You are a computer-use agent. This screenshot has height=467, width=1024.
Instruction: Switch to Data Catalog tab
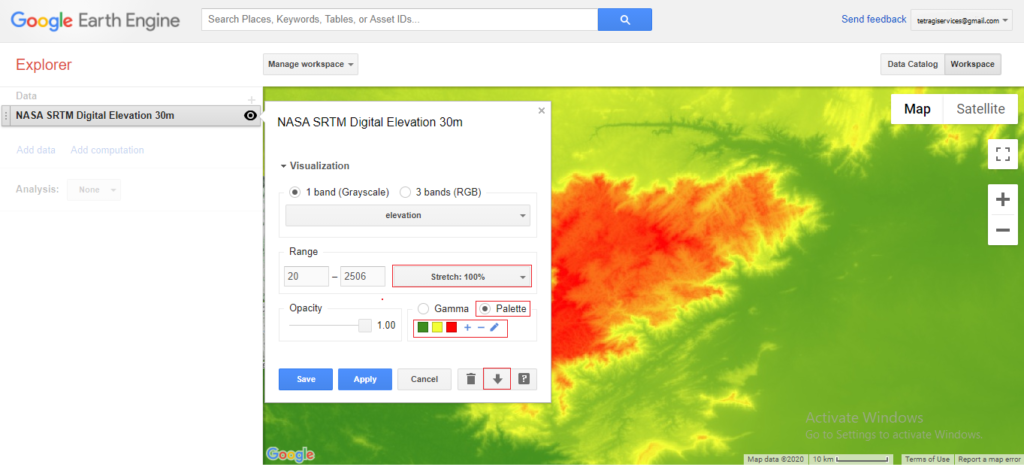(x=912, y=64)
